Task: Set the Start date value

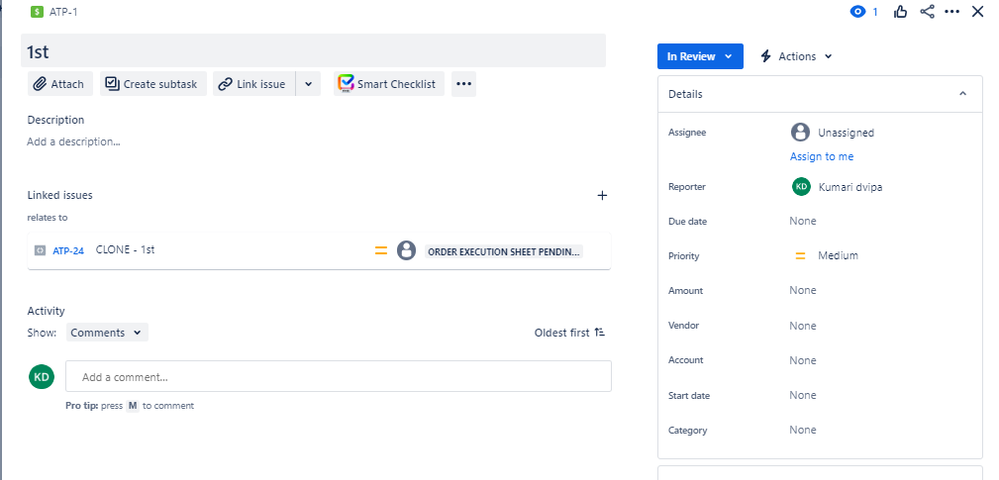Action: (x=802, y=395)
